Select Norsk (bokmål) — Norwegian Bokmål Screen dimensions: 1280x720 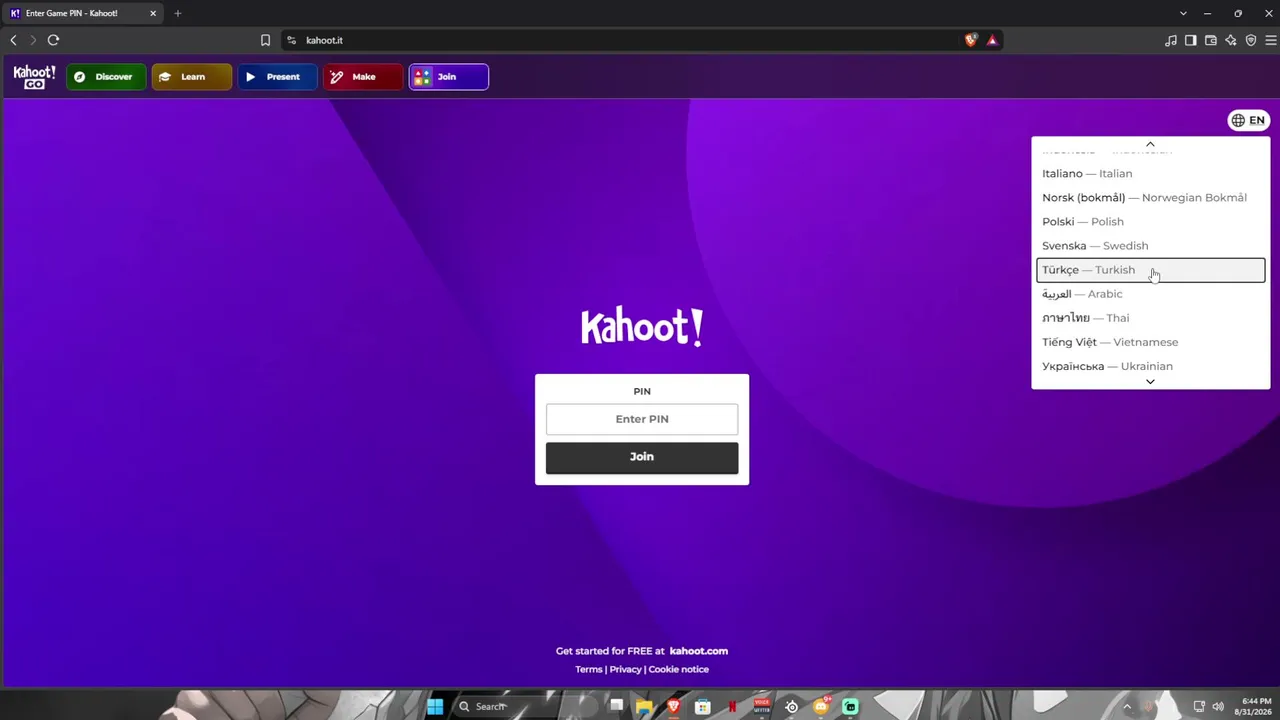click(1150, 198)
